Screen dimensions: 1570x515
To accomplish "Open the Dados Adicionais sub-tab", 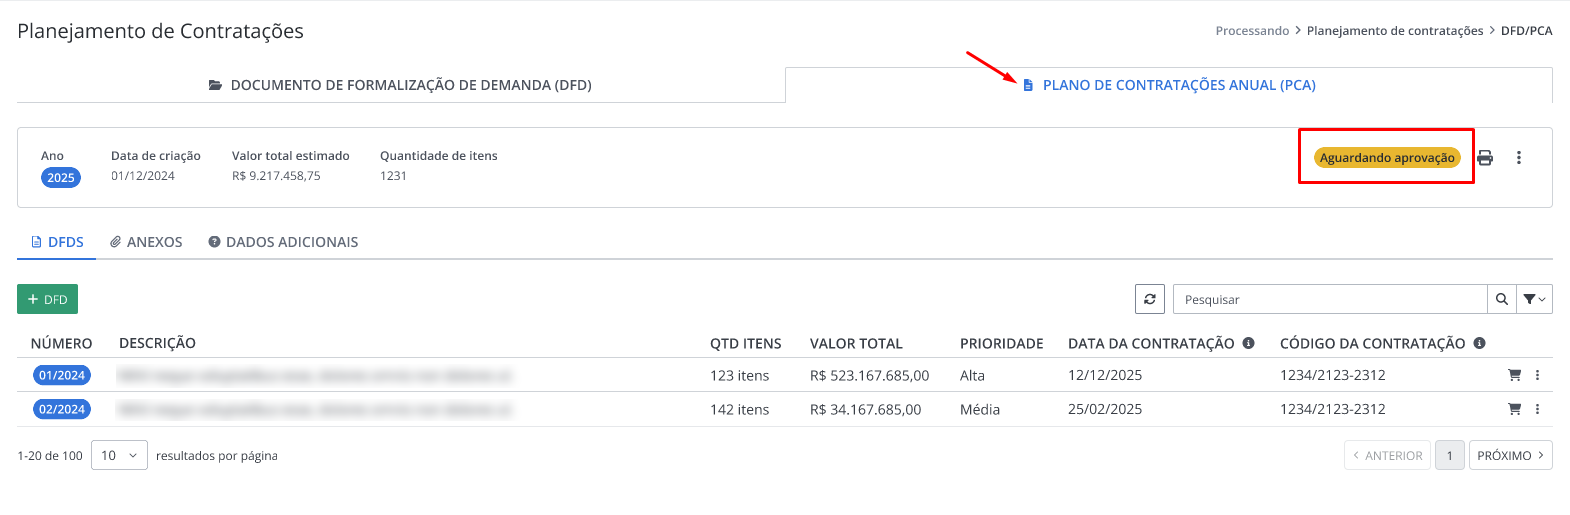I will click(283, 242).
